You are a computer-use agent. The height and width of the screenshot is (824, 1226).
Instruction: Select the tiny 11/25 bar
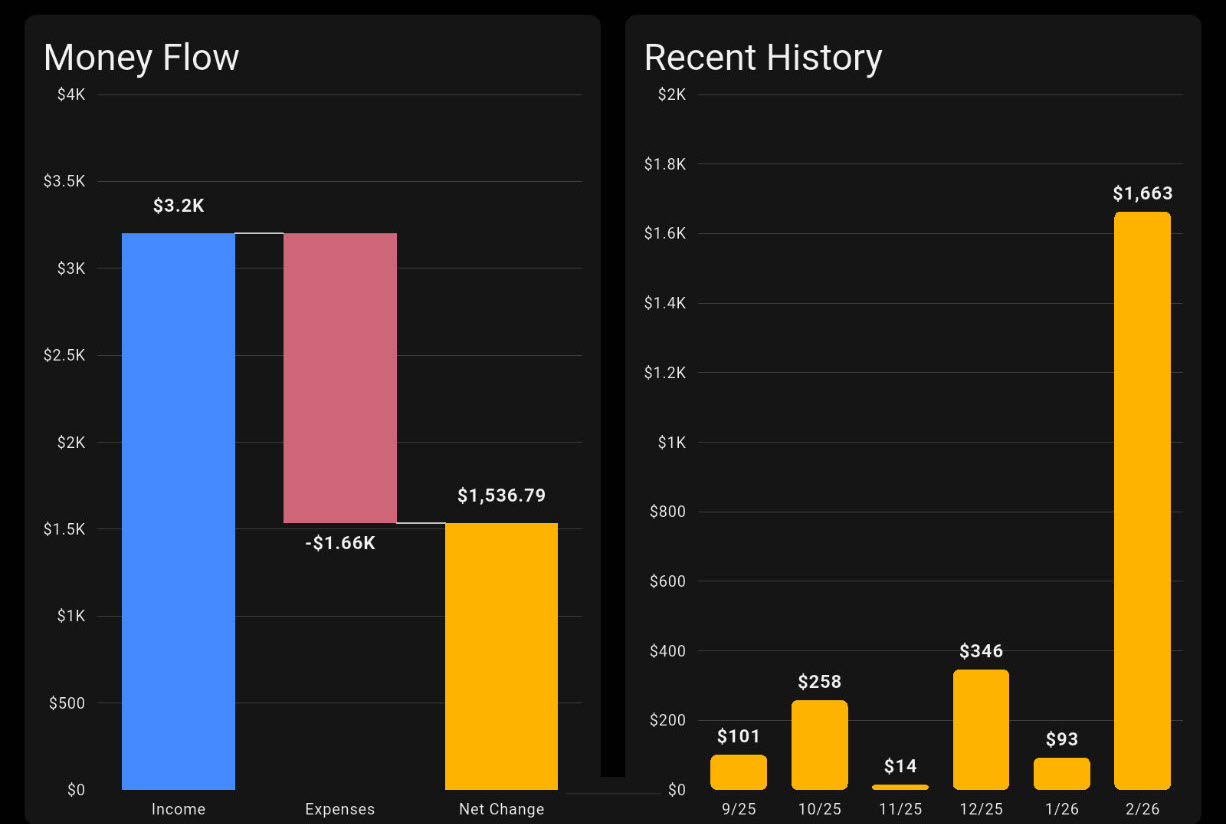click(x=900, y=789)
